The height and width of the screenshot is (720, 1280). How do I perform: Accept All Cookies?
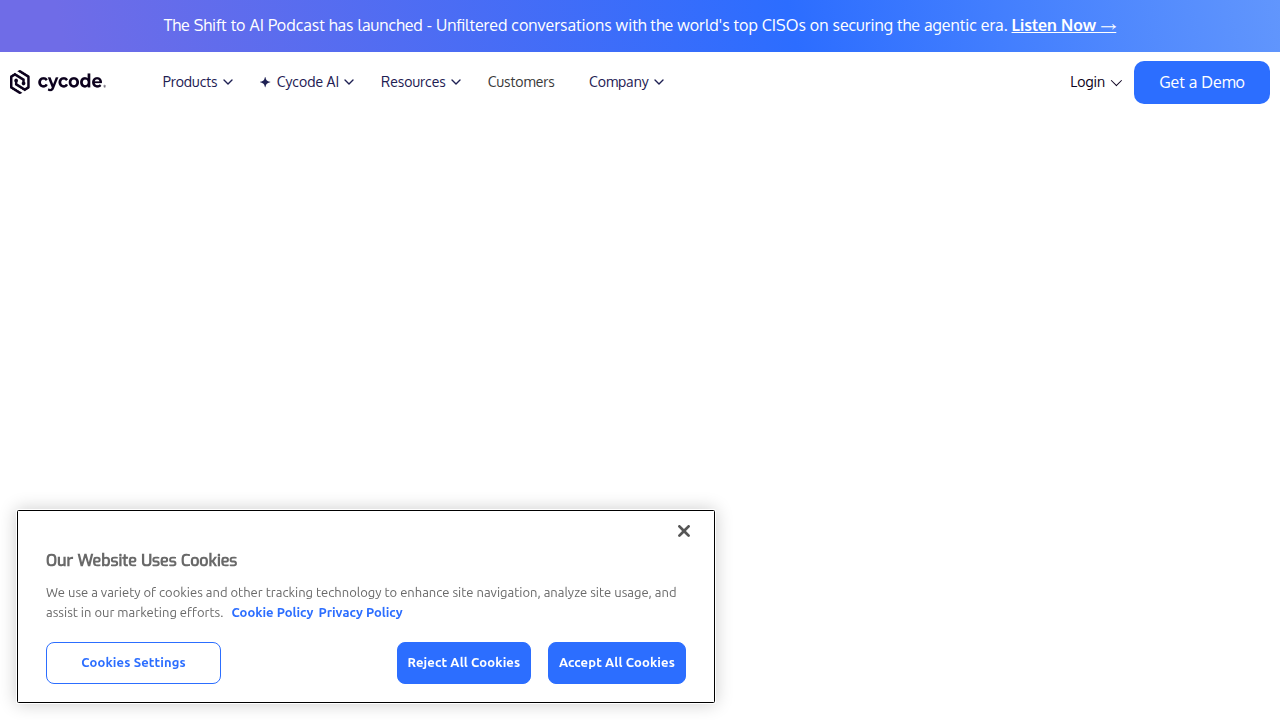tap(617, 663)
